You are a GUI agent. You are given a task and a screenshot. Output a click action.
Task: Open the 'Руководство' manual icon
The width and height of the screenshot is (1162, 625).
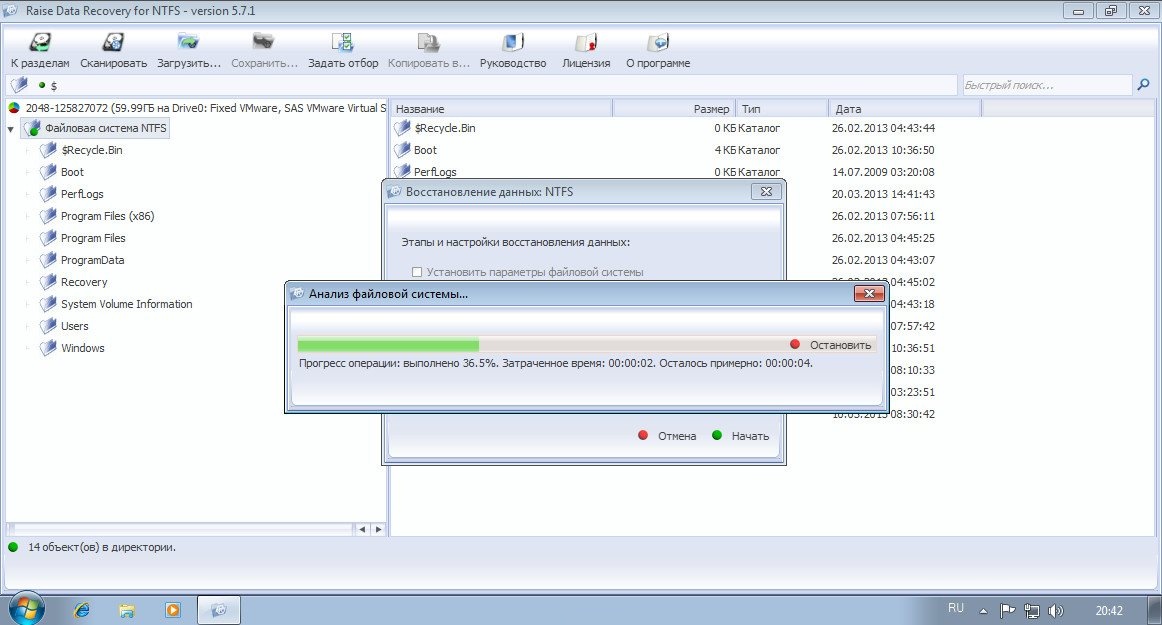click(513, 50)
